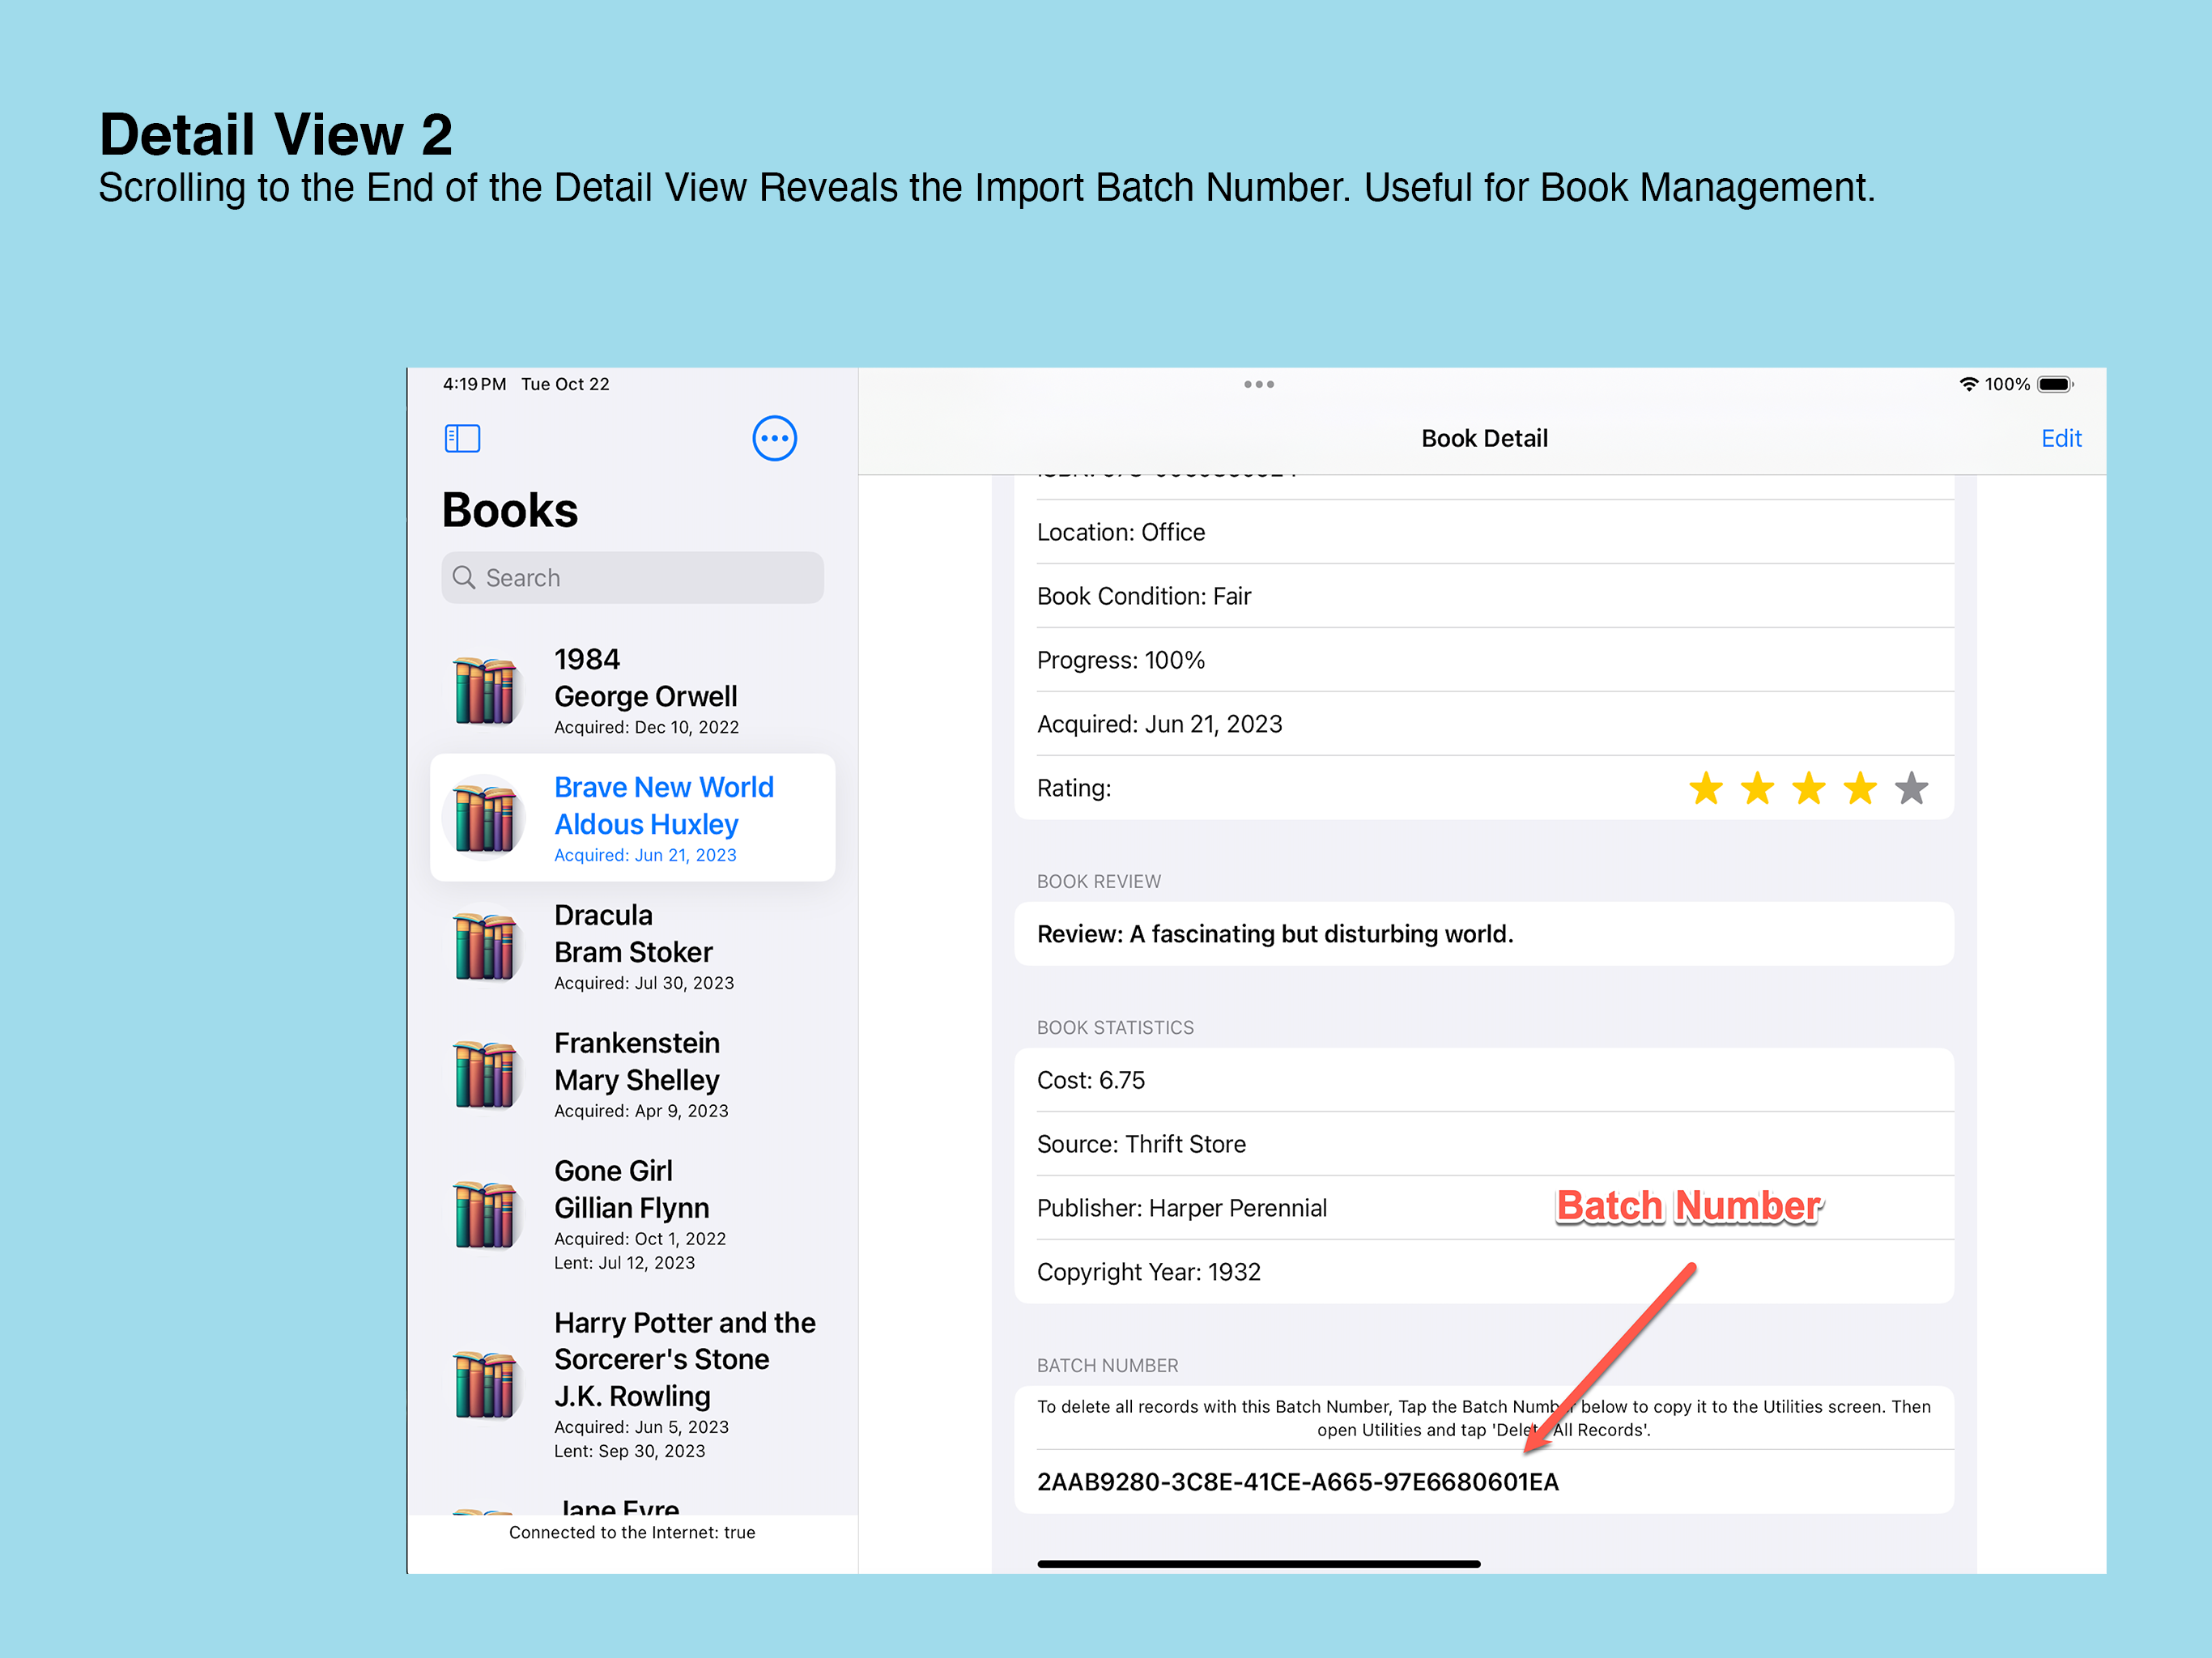Tap the Edit button
Screen dimensions: 2212x1658
coord(2060,438)
